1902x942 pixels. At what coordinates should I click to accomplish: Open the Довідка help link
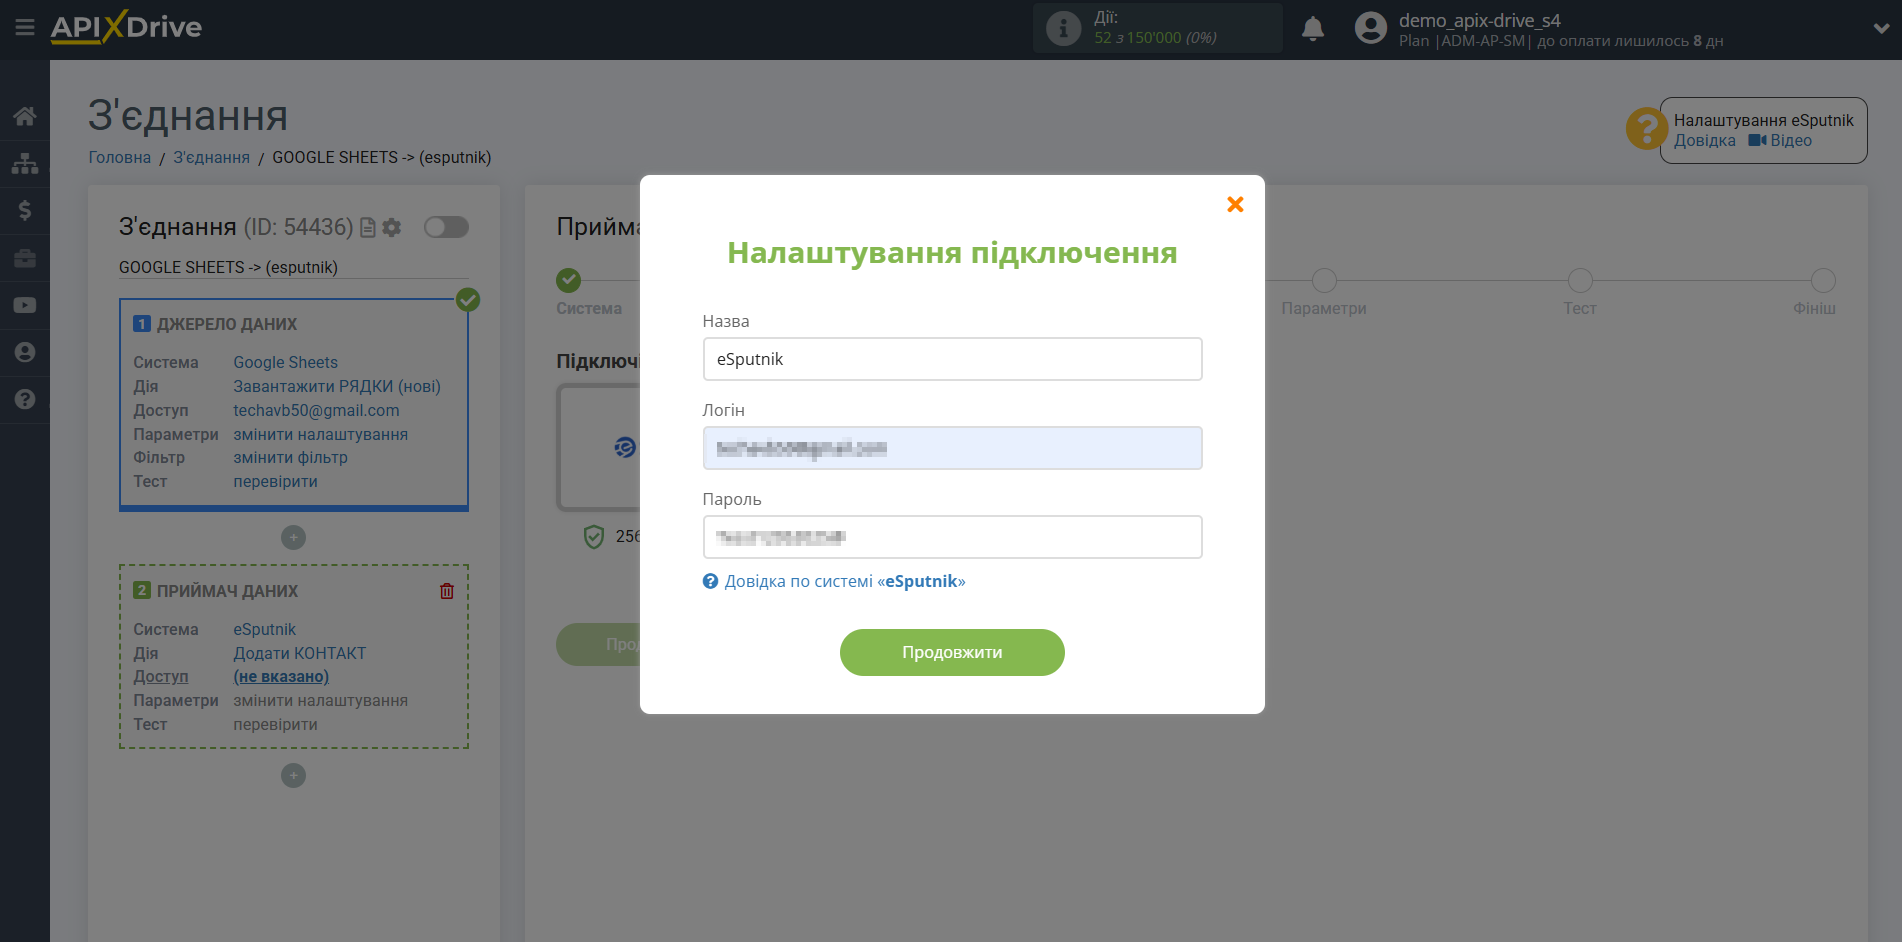click(x=1704, y=141)
